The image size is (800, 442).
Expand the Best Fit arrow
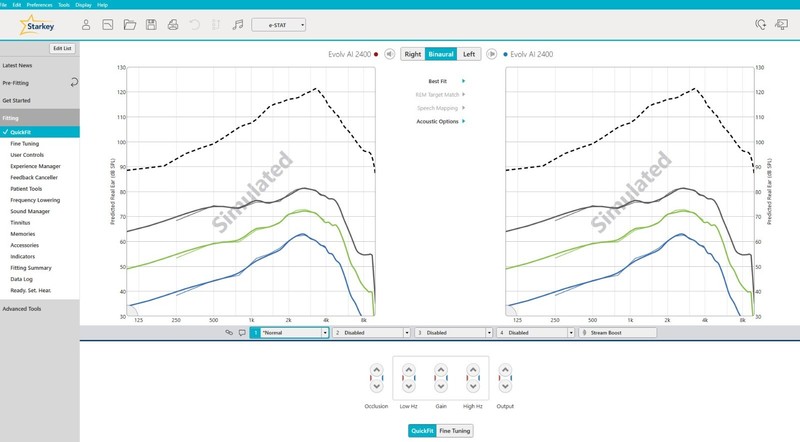463,81
